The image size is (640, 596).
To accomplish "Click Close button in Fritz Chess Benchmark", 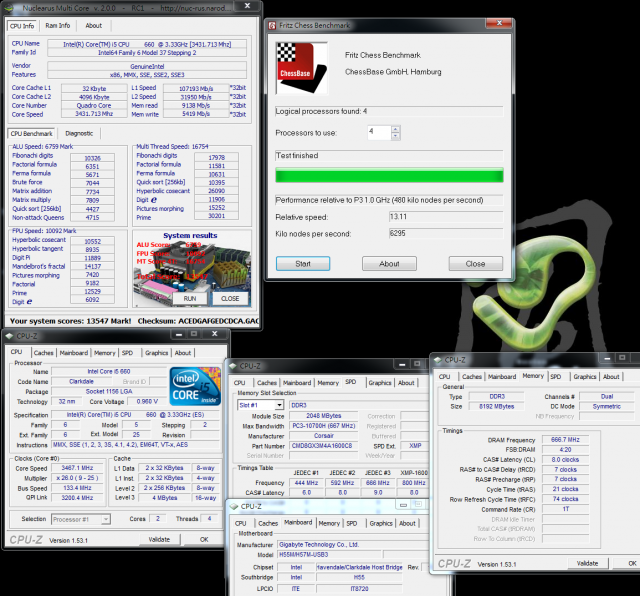I will (x=476, y=264).
